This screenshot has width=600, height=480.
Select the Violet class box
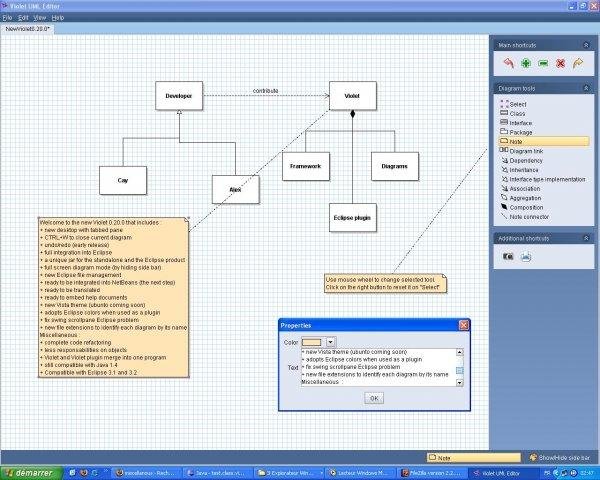[352, 96]
